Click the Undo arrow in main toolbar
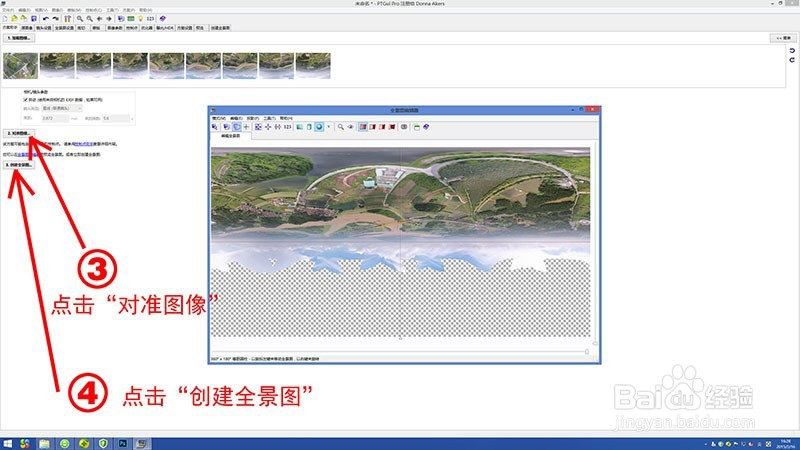800x450 pixels. pos(46,19)
